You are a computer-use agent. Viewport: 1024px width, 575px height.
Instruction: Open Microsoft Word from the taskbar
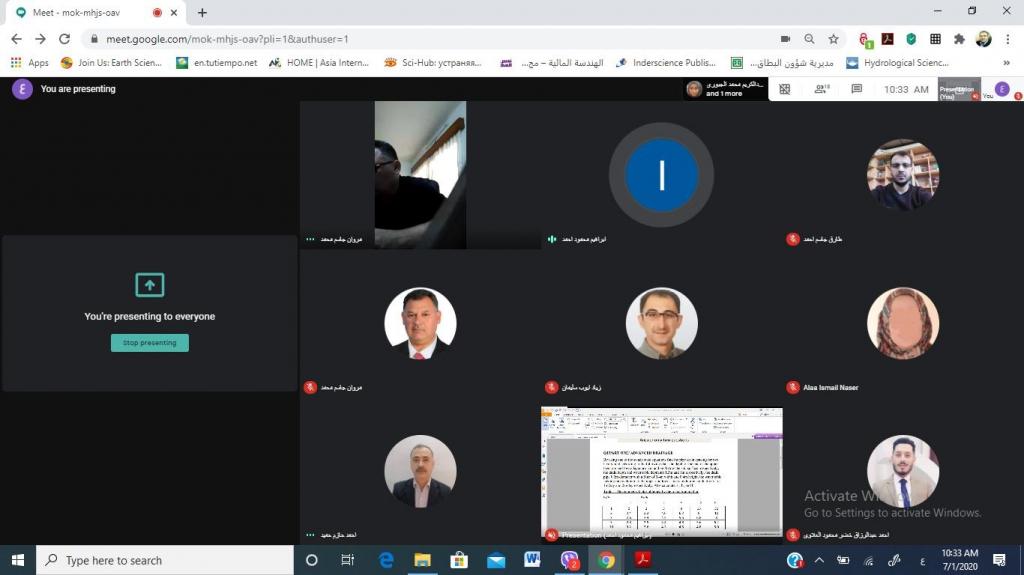pyautogui.click(x=532, y=560)
